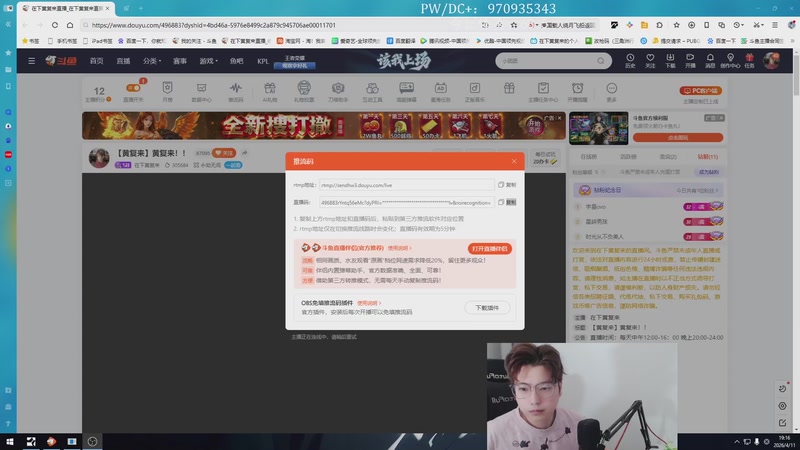Open the 斗鱼官方福利服 game thumbnail
This screenshot has width=800, height=450.
click(598, 128)
